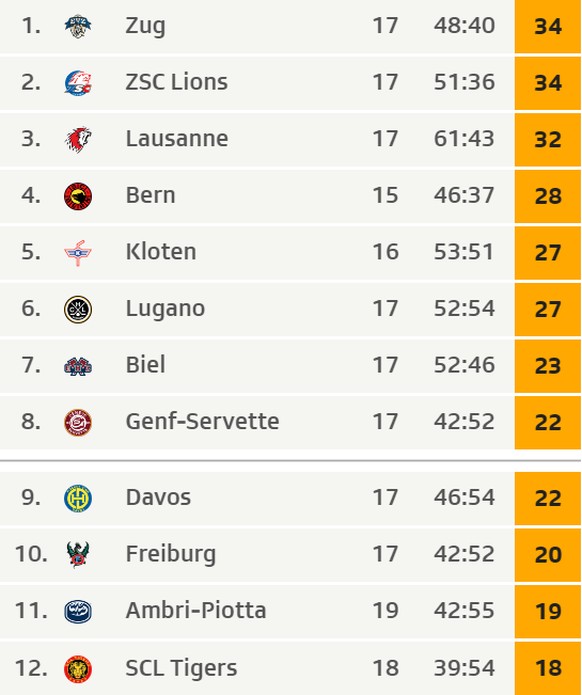Screen dimensions: 582x695
Task: Click the Genf-Servette team logo
Action: pos(78,422)
